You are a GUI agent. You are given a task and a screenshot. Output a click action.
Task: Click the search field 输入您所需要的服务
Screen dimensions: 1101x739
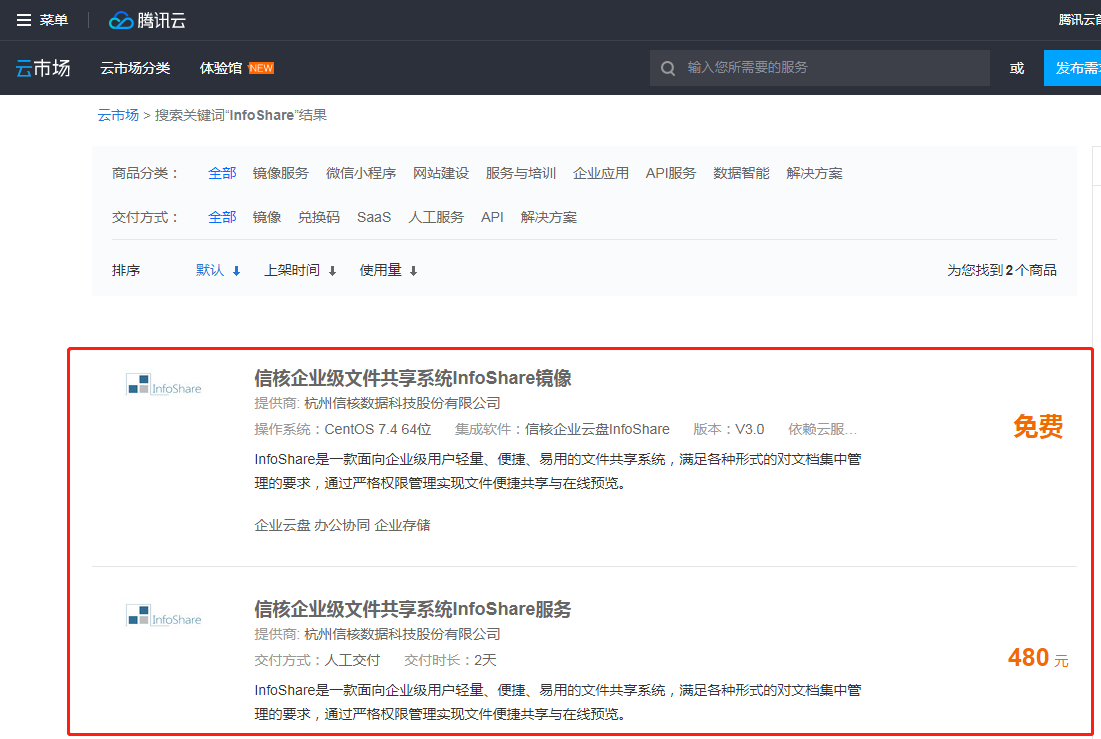(x=819, y=68)
